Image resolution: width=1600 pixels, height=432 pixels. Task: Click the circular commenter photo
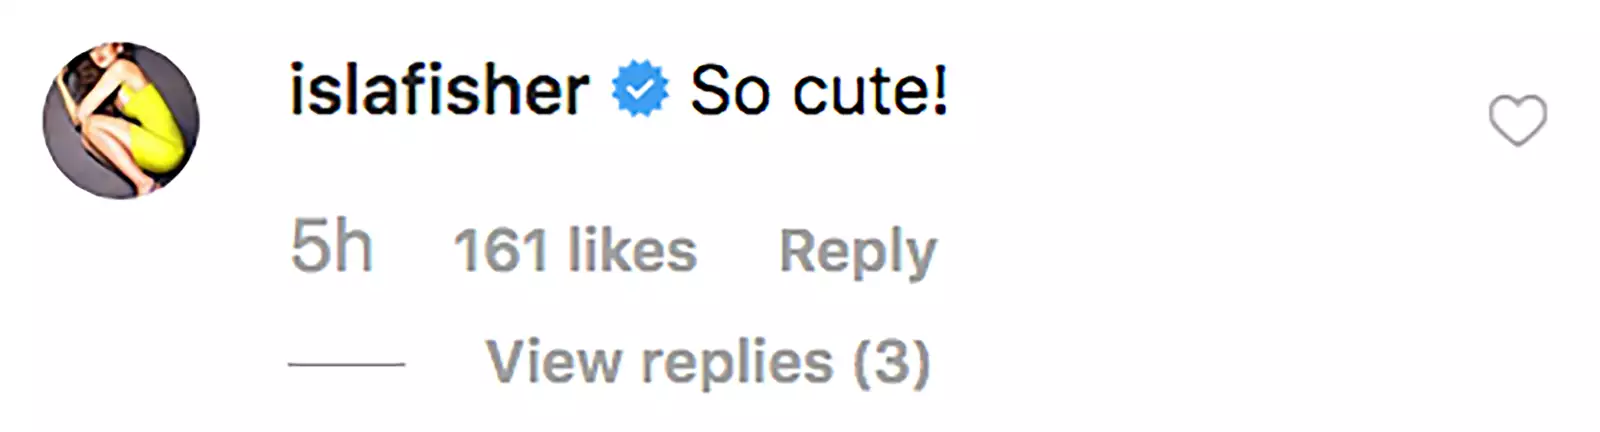coord(121,120)
